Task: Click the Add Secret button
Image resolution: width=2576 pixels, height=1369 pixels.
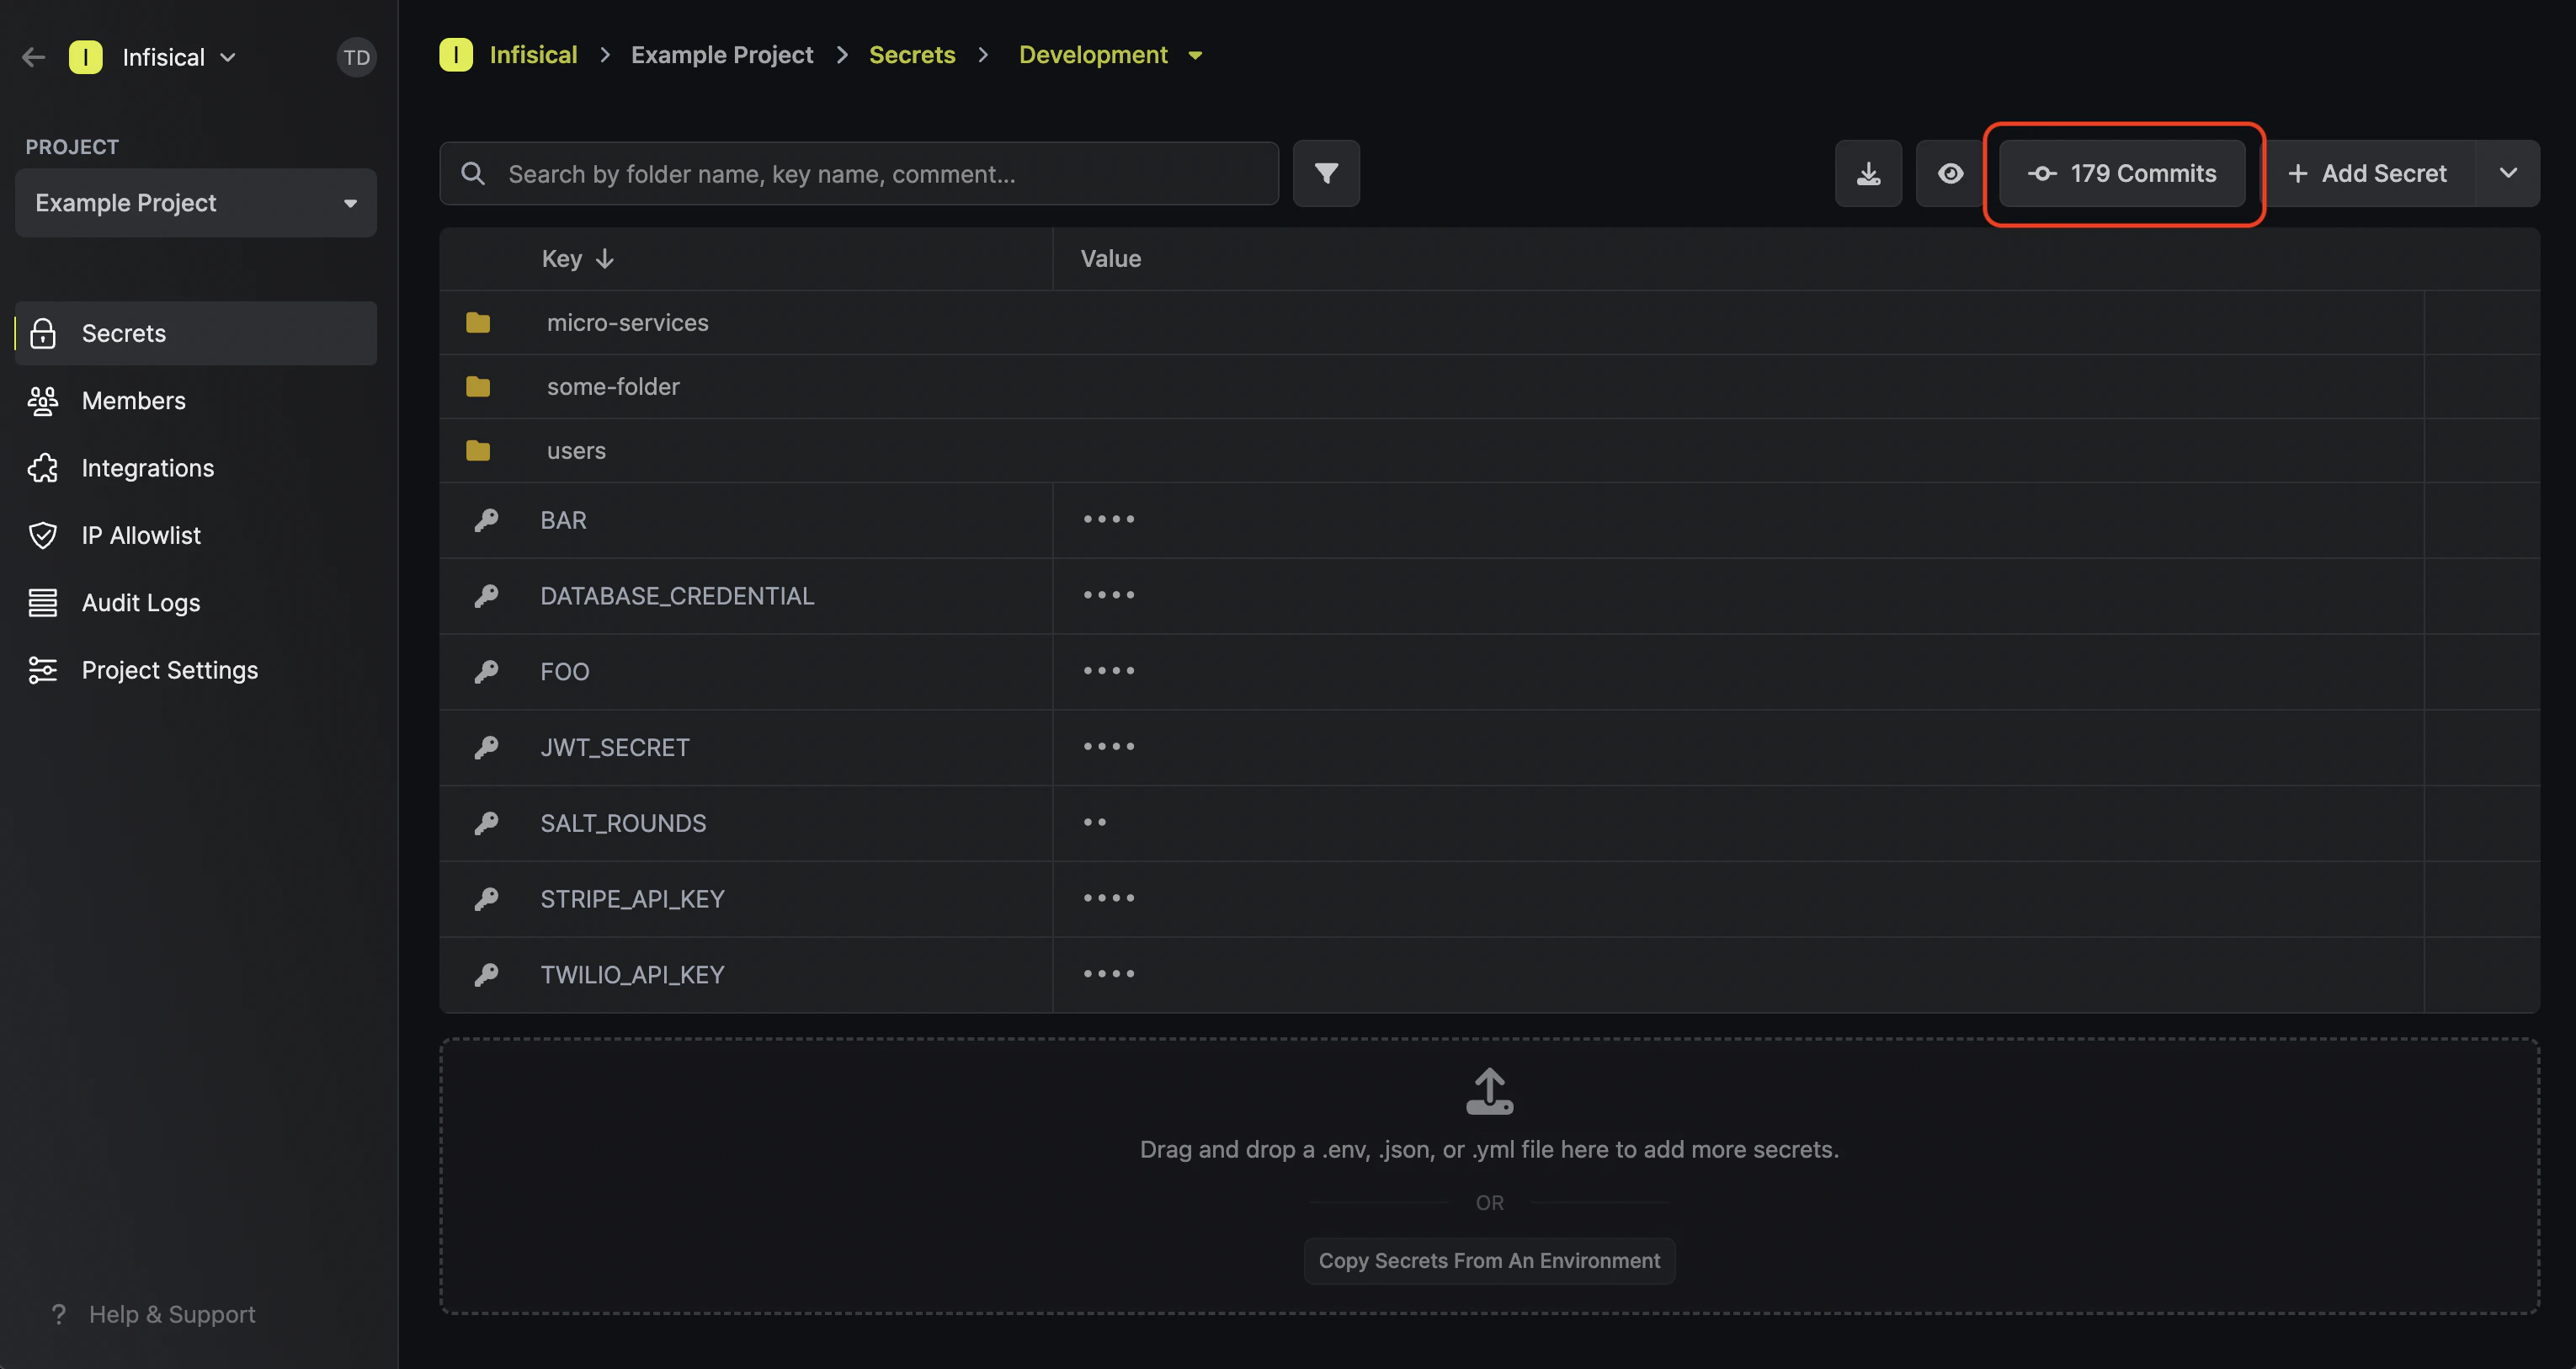Action: click(x=2367, y=174)
